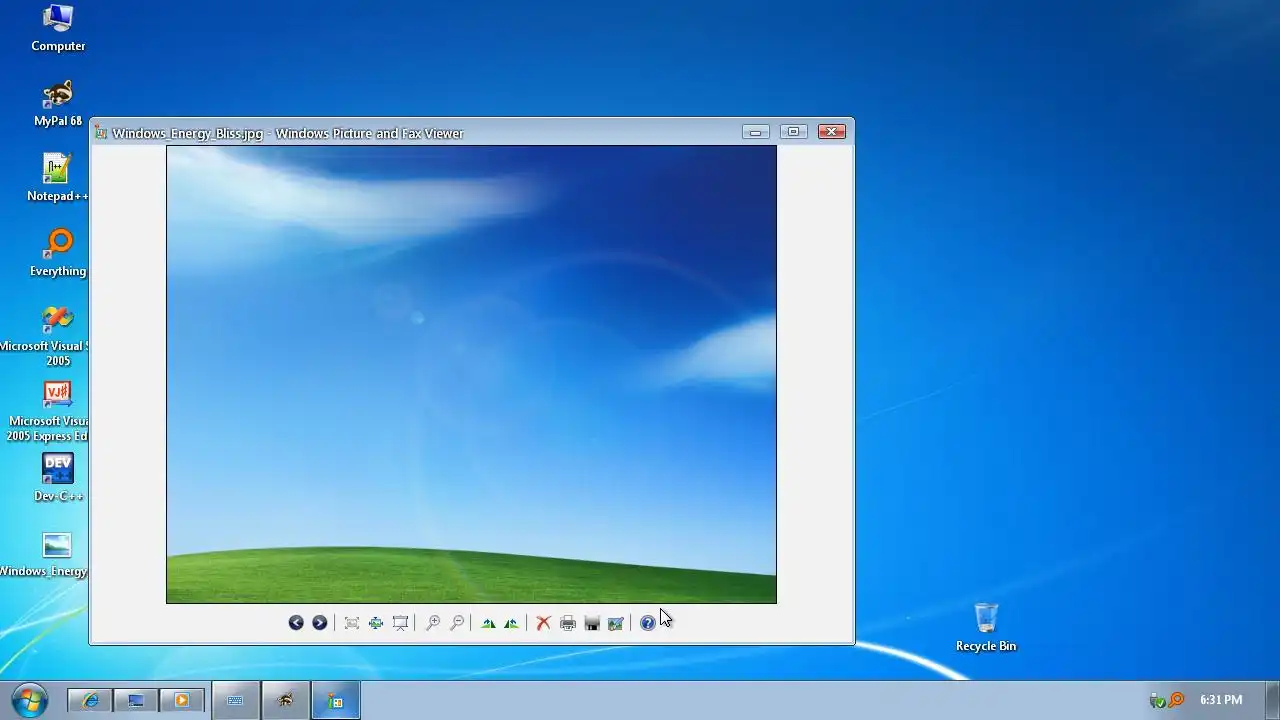Viewport: 1280px width, 720px height.
Task: Rotate the image counterclockwise
Action: (x=512, y=623)
